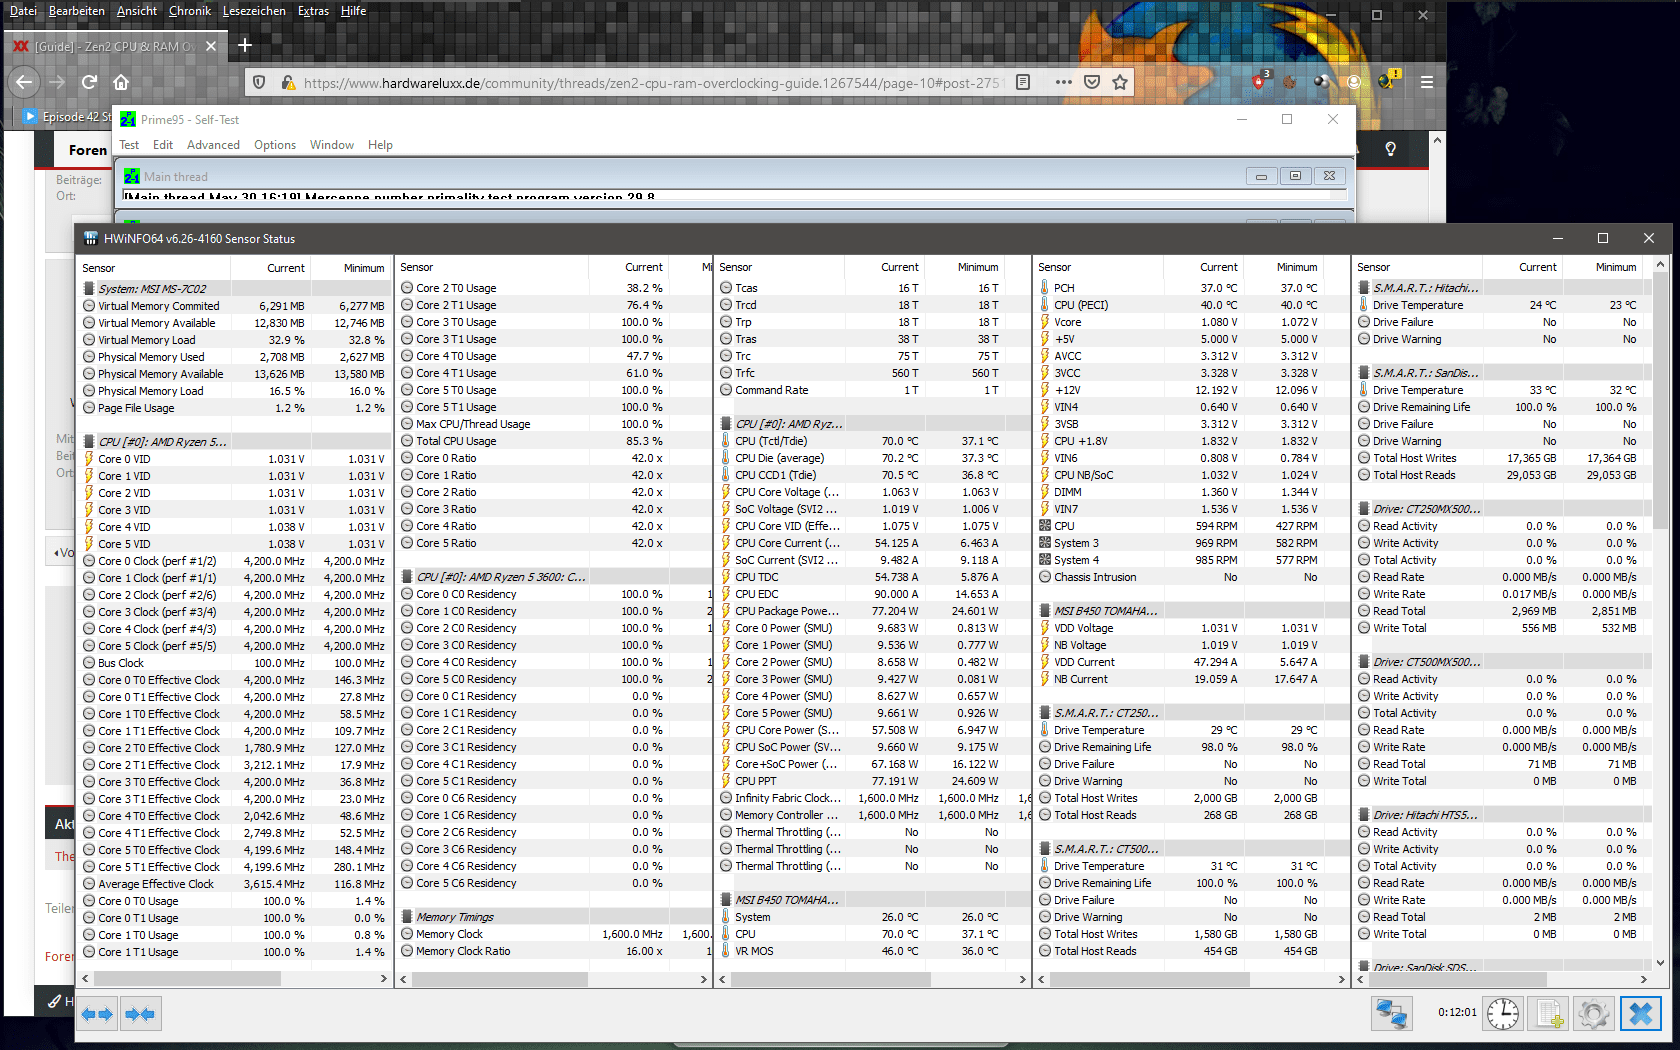Select the Infinity Fabric Clock row
The height and width of the screenshot is (1050, 1680).
click(x=871, y=798)
